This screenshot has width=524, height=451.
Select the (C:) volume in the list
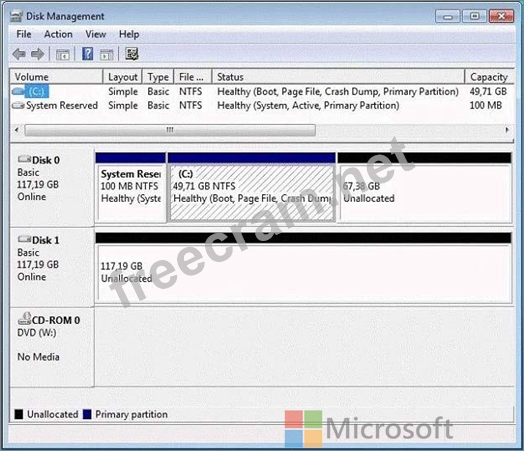coord(36,92)
